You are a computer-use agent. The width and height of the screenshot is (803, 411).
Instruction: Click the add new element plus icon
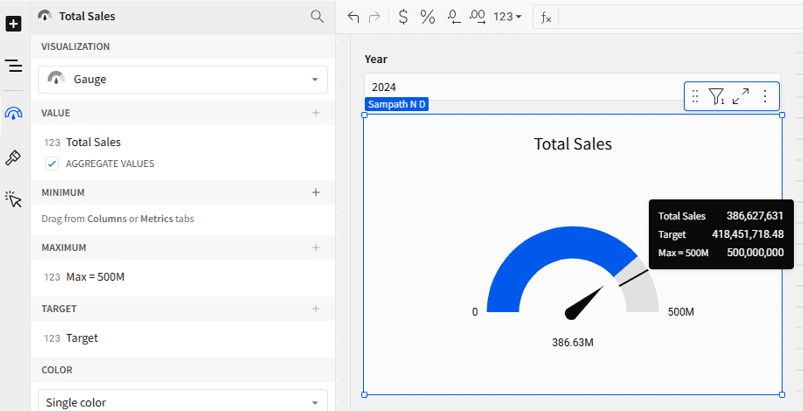click(14, 23)
